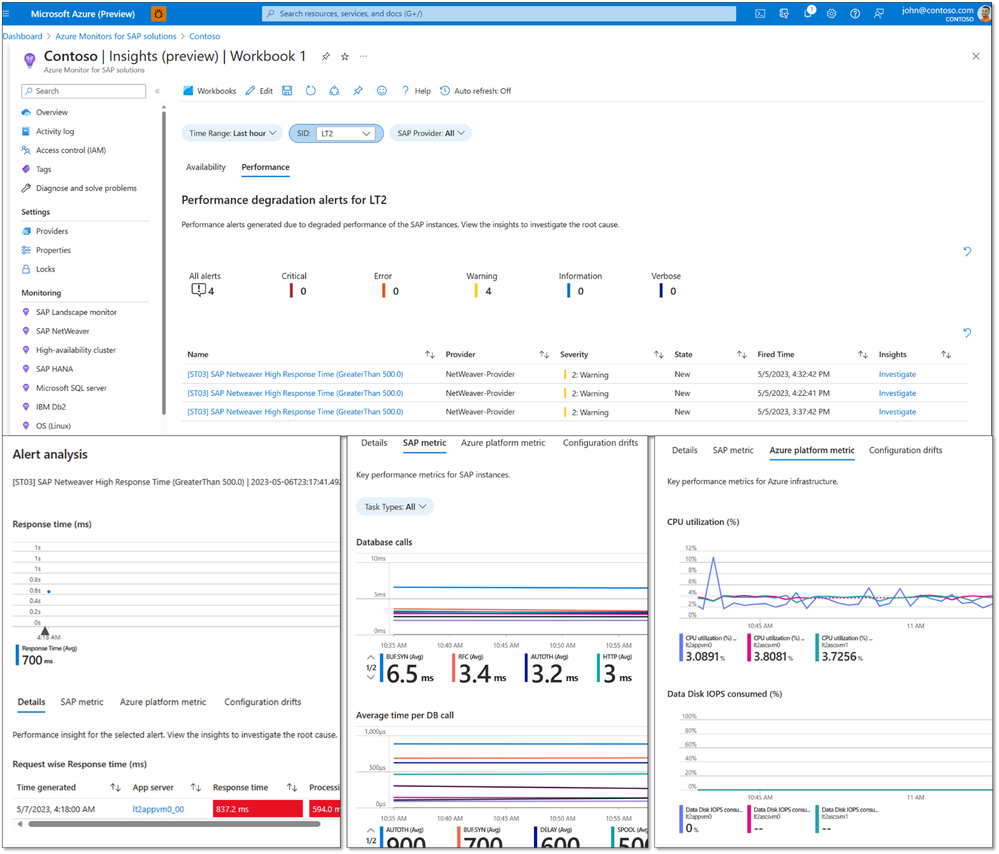The image size is (999, 854).
Task: Sort alerts table by Fired Time column
Action: coord(863,354)
